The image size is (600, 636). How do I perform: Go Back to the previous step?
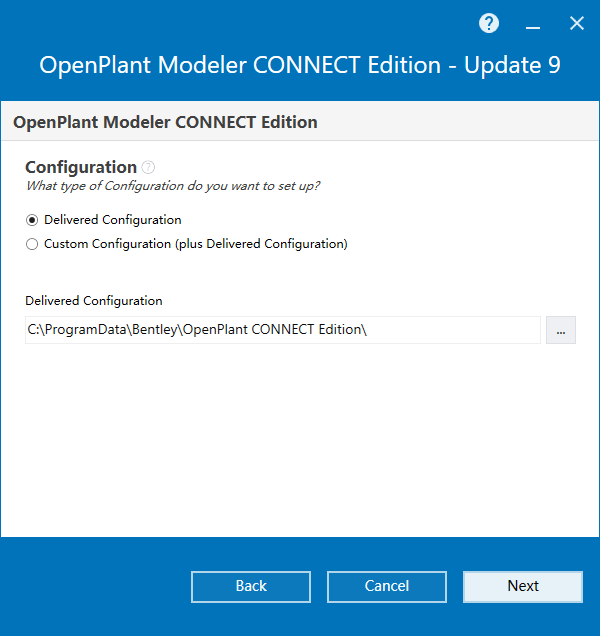click(x=251, y=587)
